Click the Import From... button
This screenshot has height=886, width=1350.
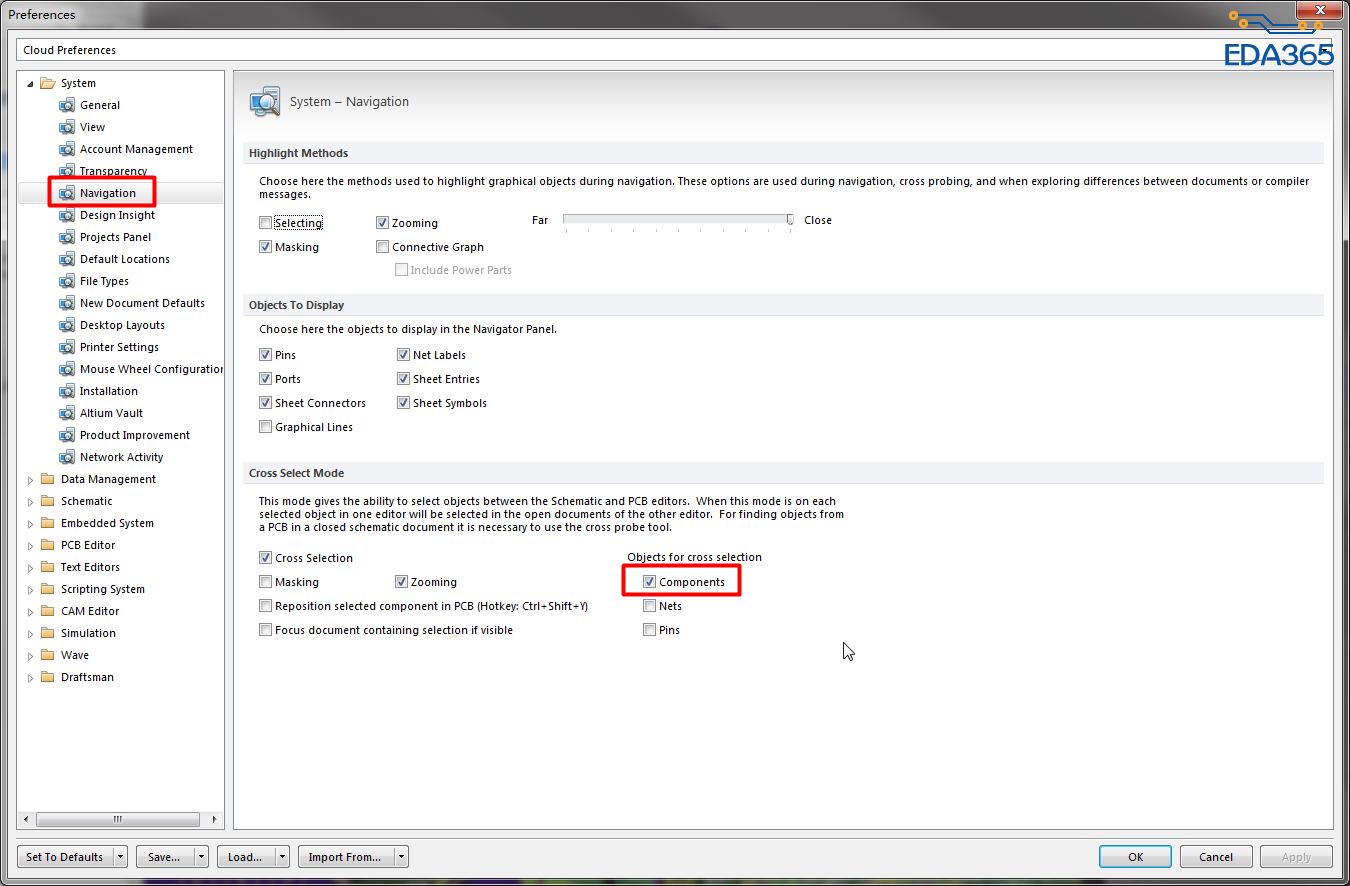346,857
